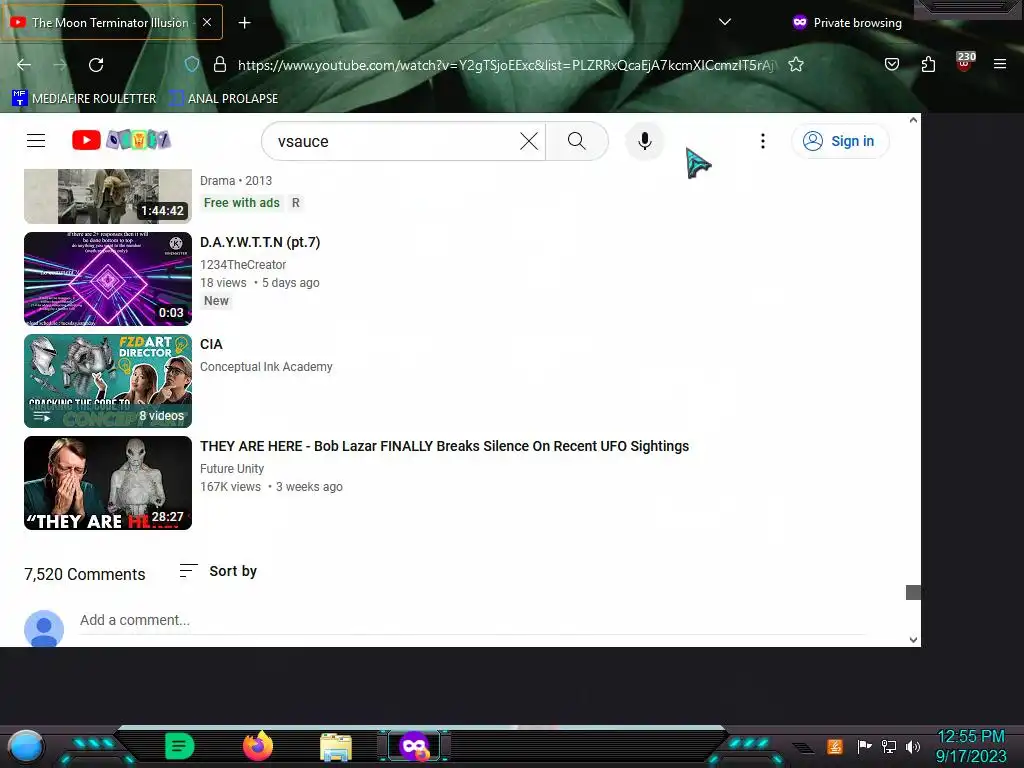The height and width of the screenshot is (768, 1024).
Task: Open MEDIAFIRE ROULETTER bookmark
Action: pyautogui.click(x=84, y=99)
